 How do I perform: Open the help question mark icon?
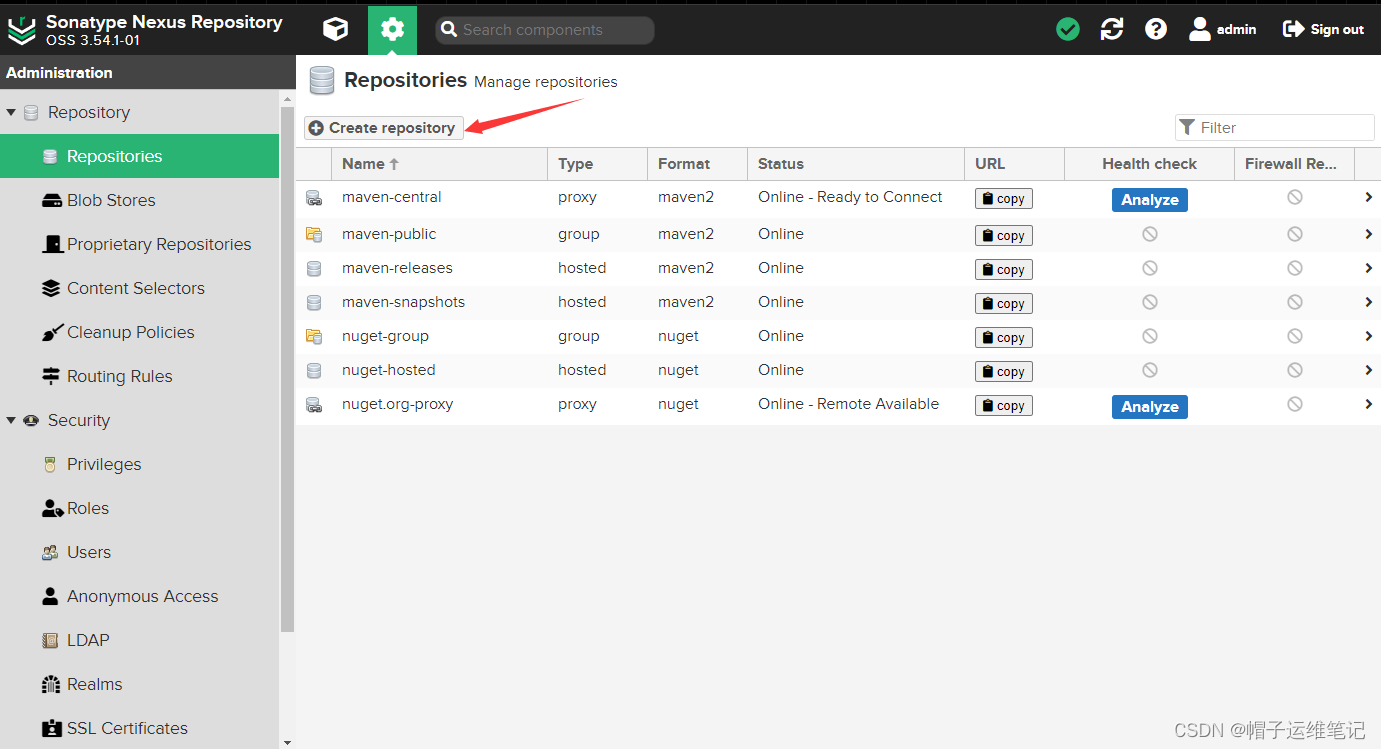1156,29
